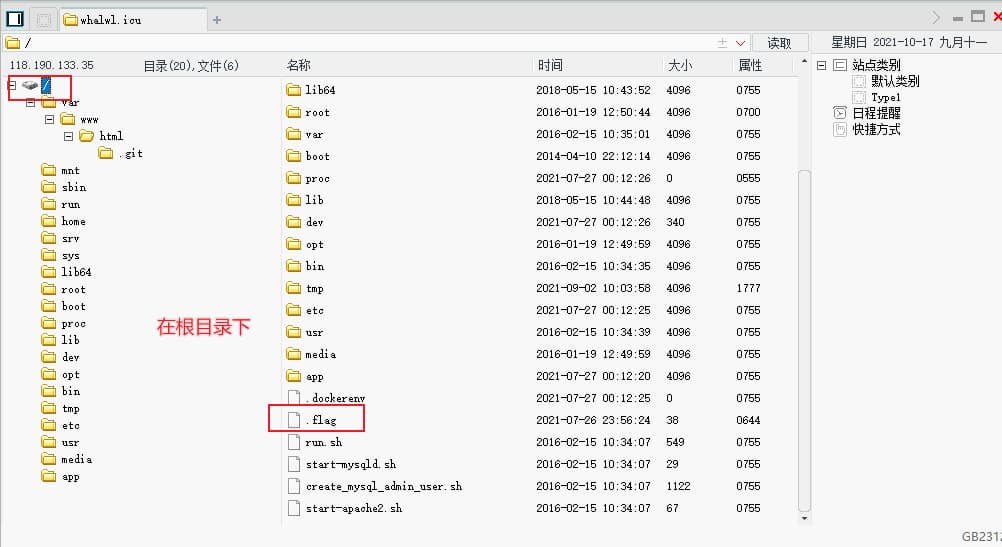Image resolution: width=1002 pixels, height=547 pixels.
Task: Select the srv folder in the tree
Action: [61, 238]
